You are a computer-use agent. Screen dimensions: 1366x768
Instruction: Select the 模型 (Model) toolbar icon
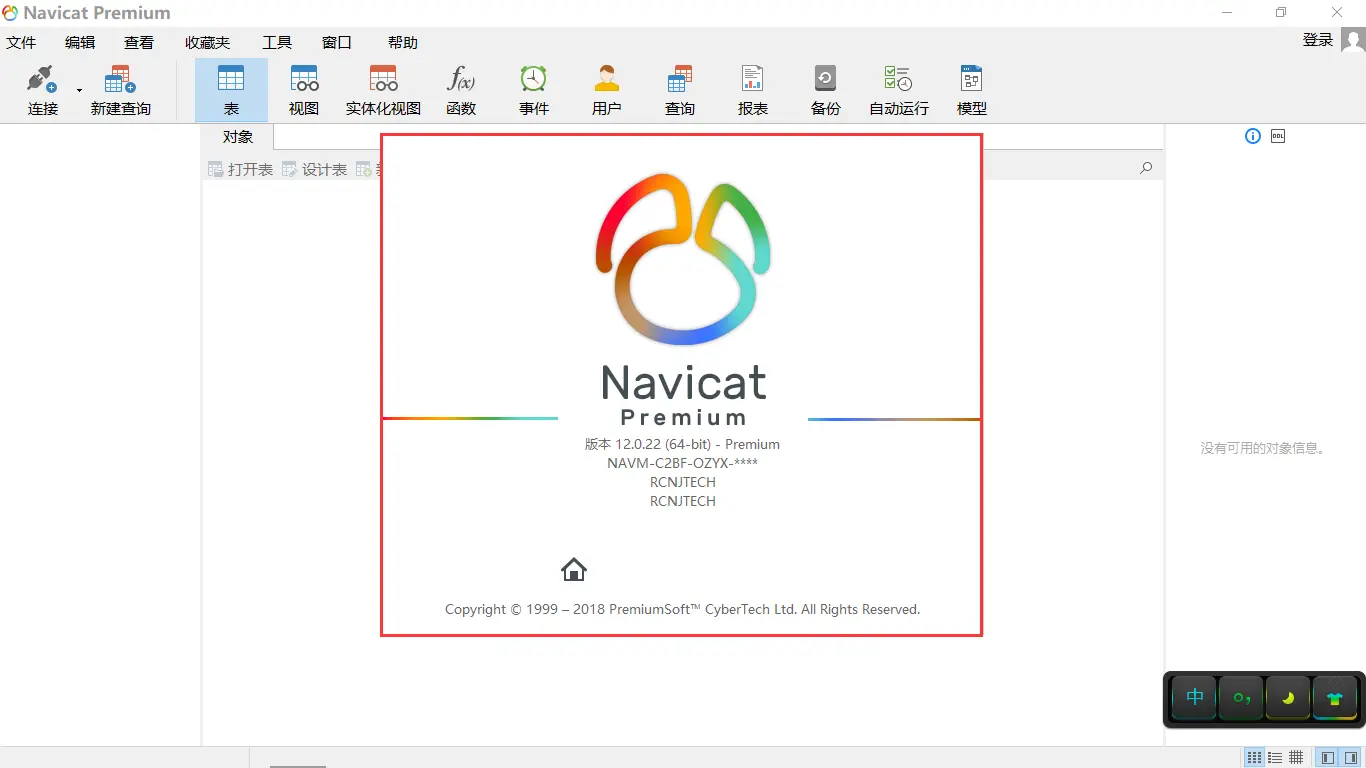pyautogui.click(x=972, y=79)
